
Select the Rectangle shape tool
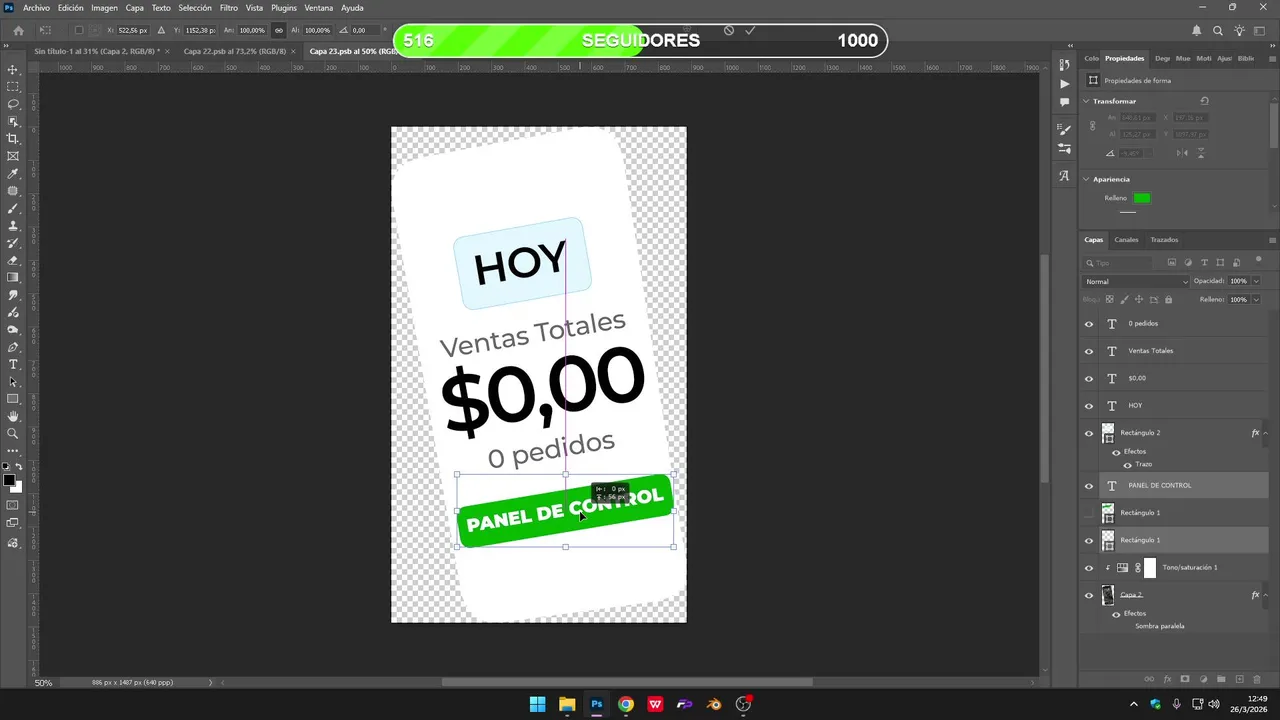(x=13, y=399)
